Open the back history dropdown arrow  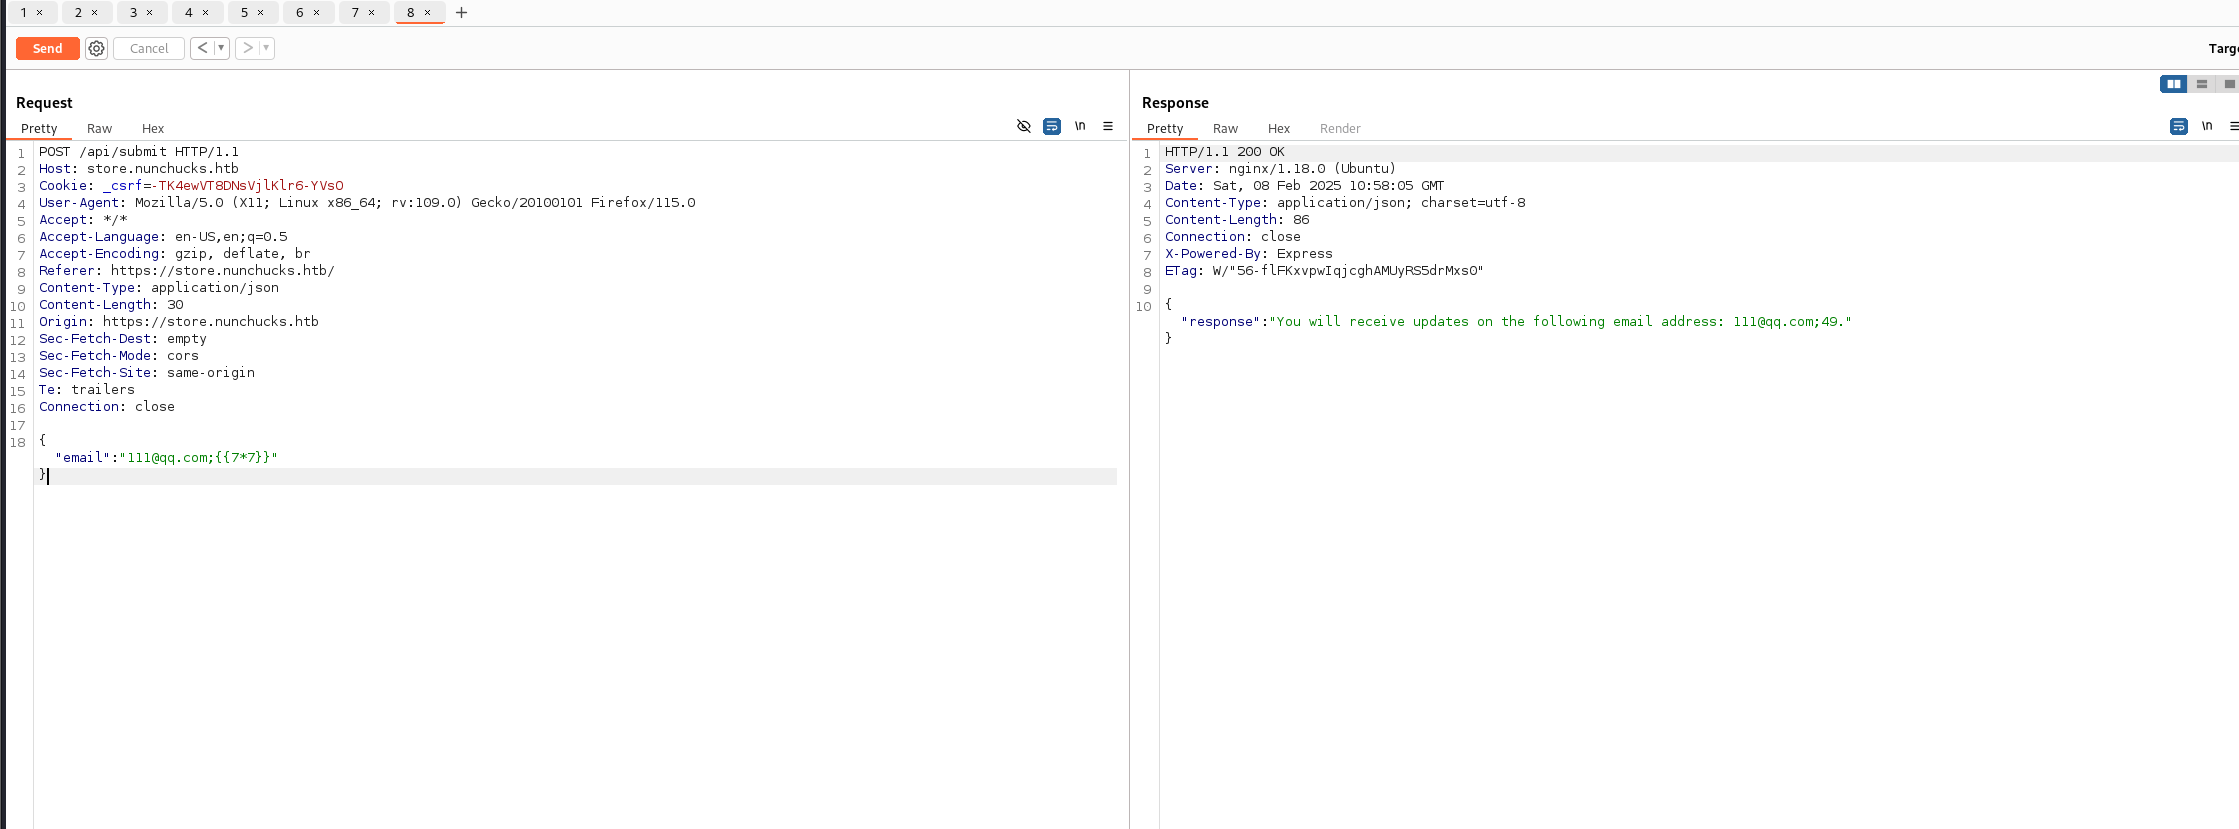click(x=221, y=48)
